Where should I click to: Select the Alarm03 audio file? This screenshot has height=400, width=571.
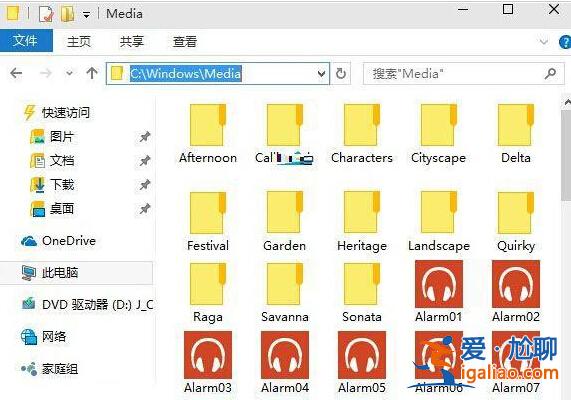pos(208,362)
